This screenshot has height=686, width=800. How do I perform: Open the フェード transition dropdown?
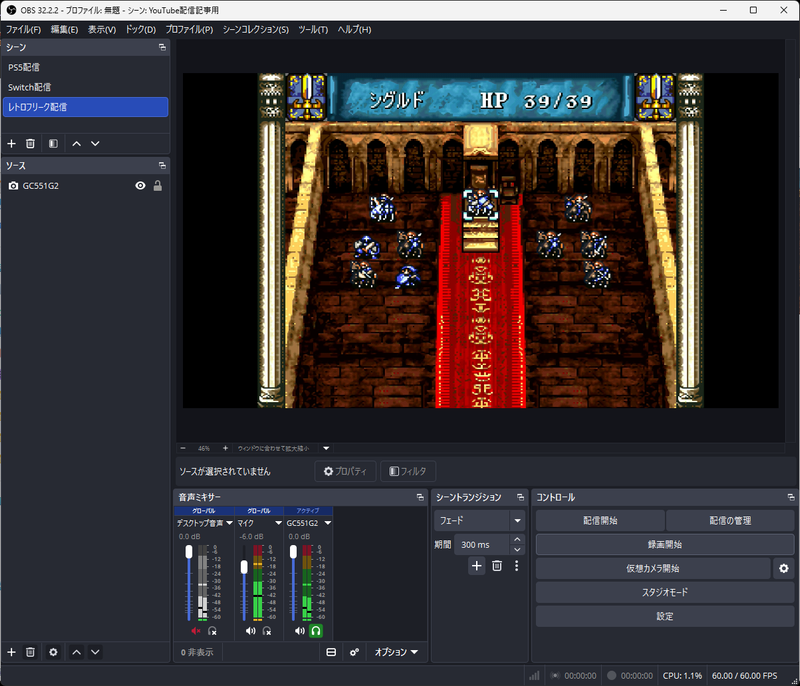(x=479, y=521)
